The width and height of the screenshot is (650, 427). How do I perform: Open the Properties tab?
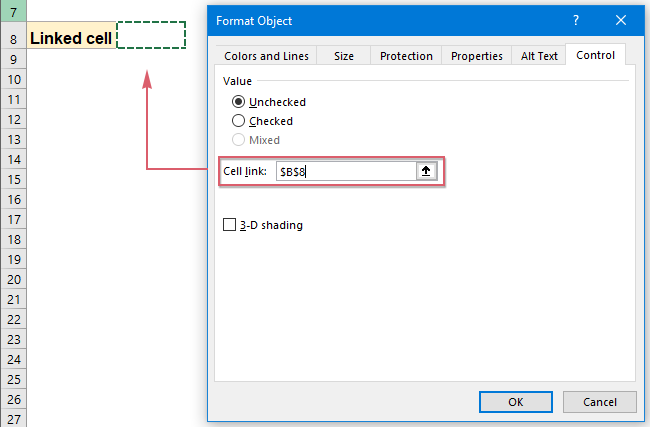[476, 56]
